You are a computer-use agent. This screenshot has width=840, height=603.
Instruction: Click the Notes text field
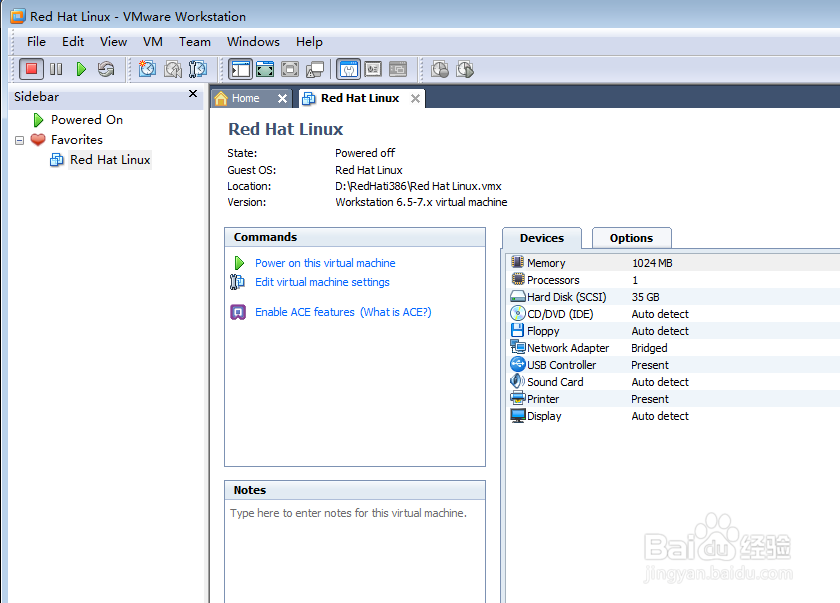click(x=354, y=550)
